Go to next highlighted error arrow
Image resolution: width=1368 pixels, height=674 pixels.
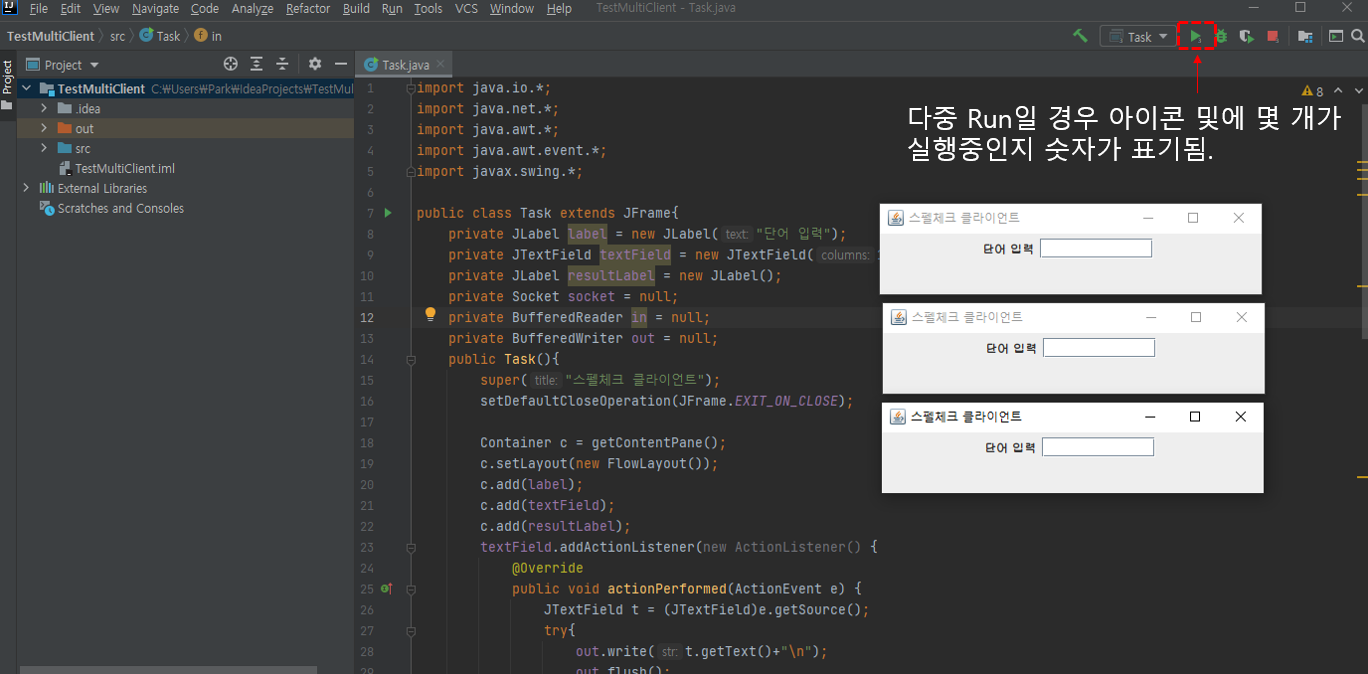point(1358,91)
